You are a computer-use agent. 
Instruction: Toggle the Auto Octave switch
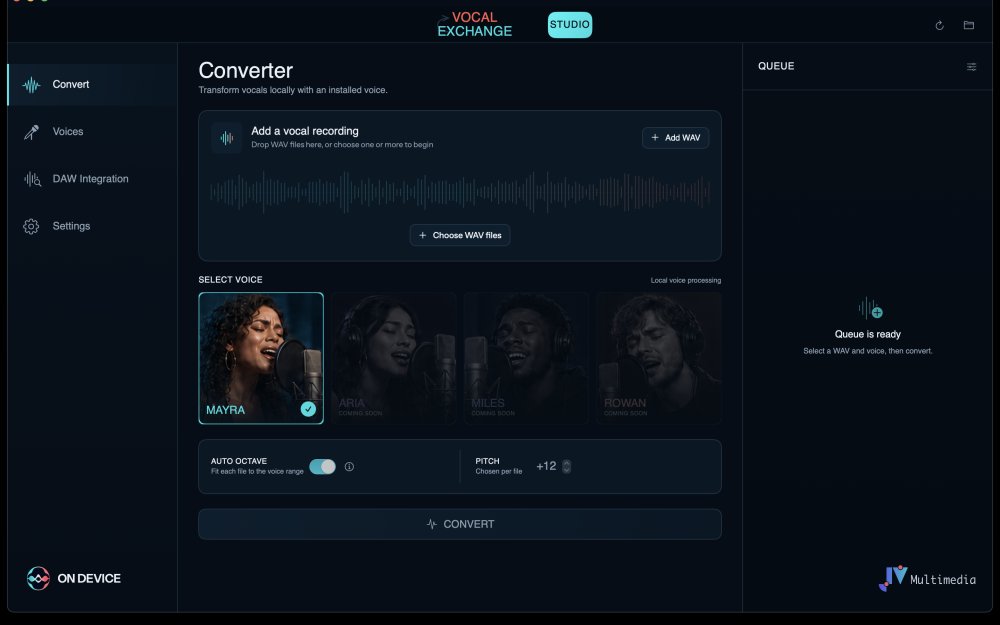323,467
